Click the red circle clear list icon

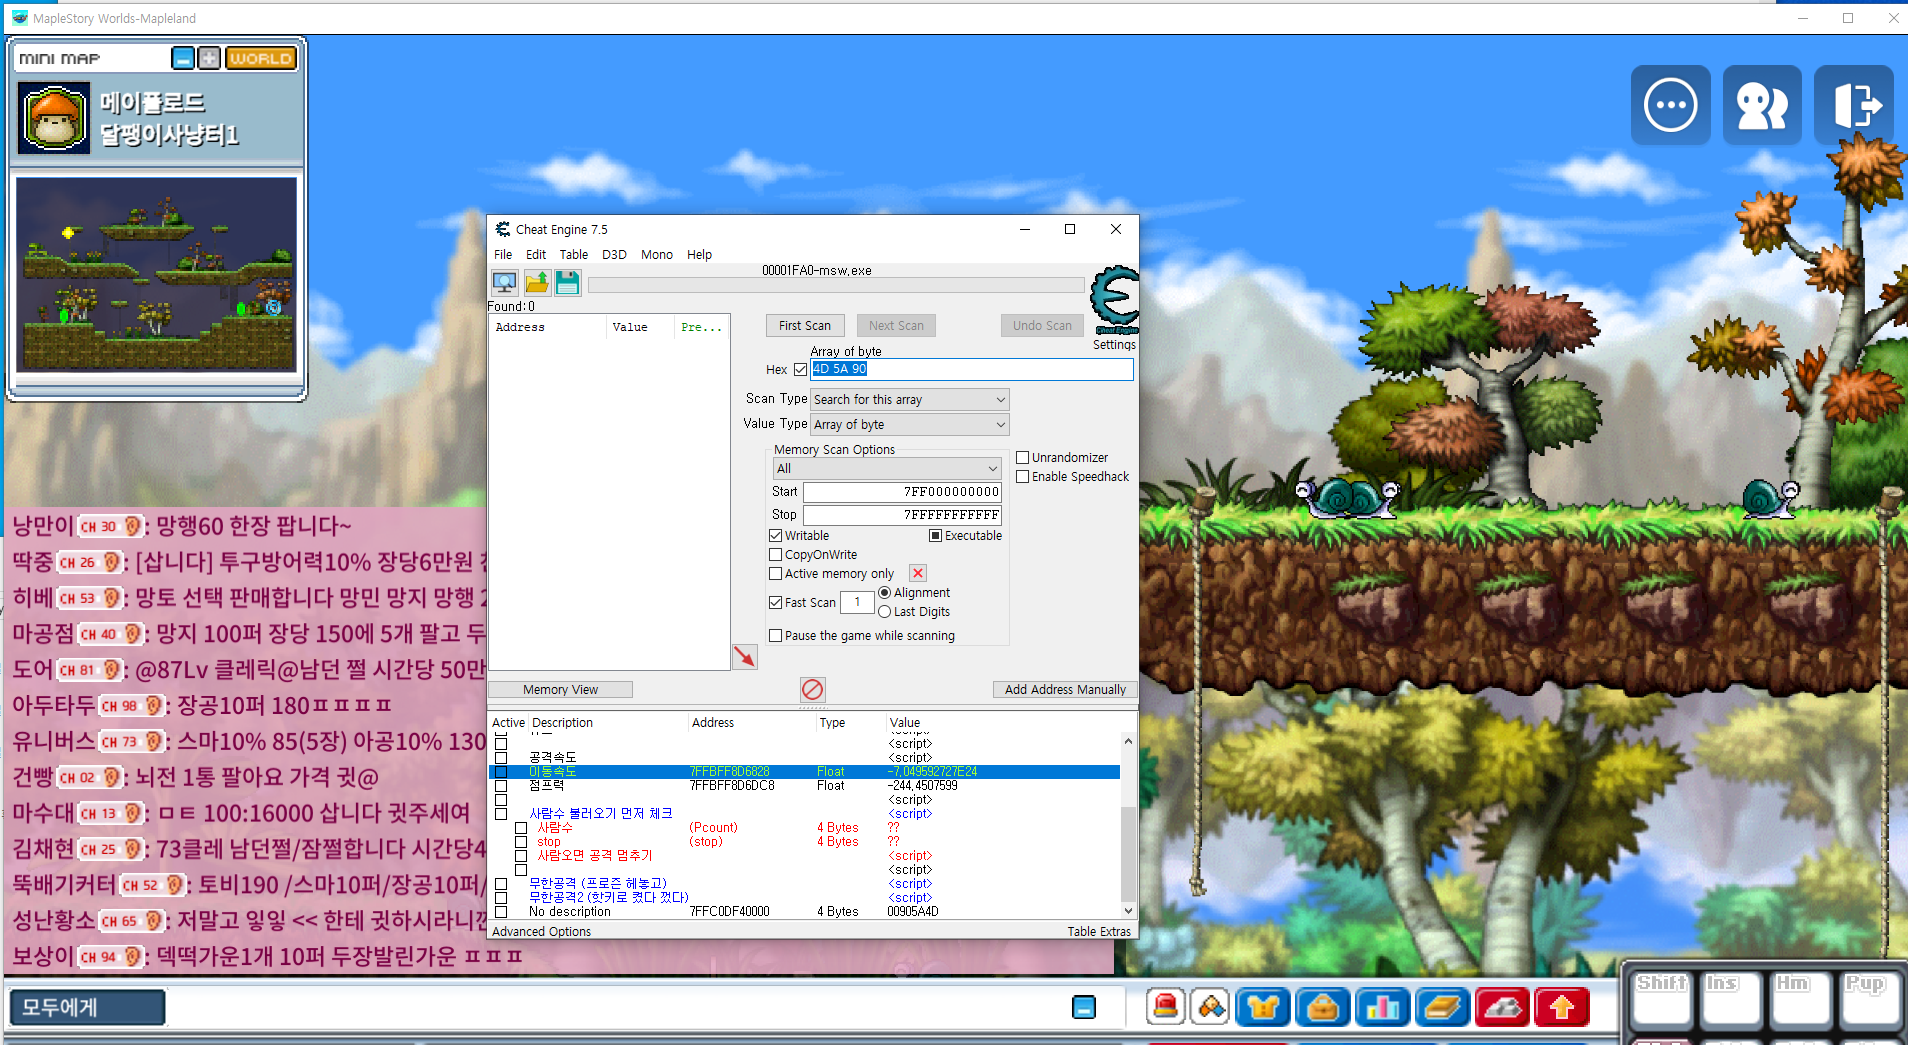tap(812, 689)
